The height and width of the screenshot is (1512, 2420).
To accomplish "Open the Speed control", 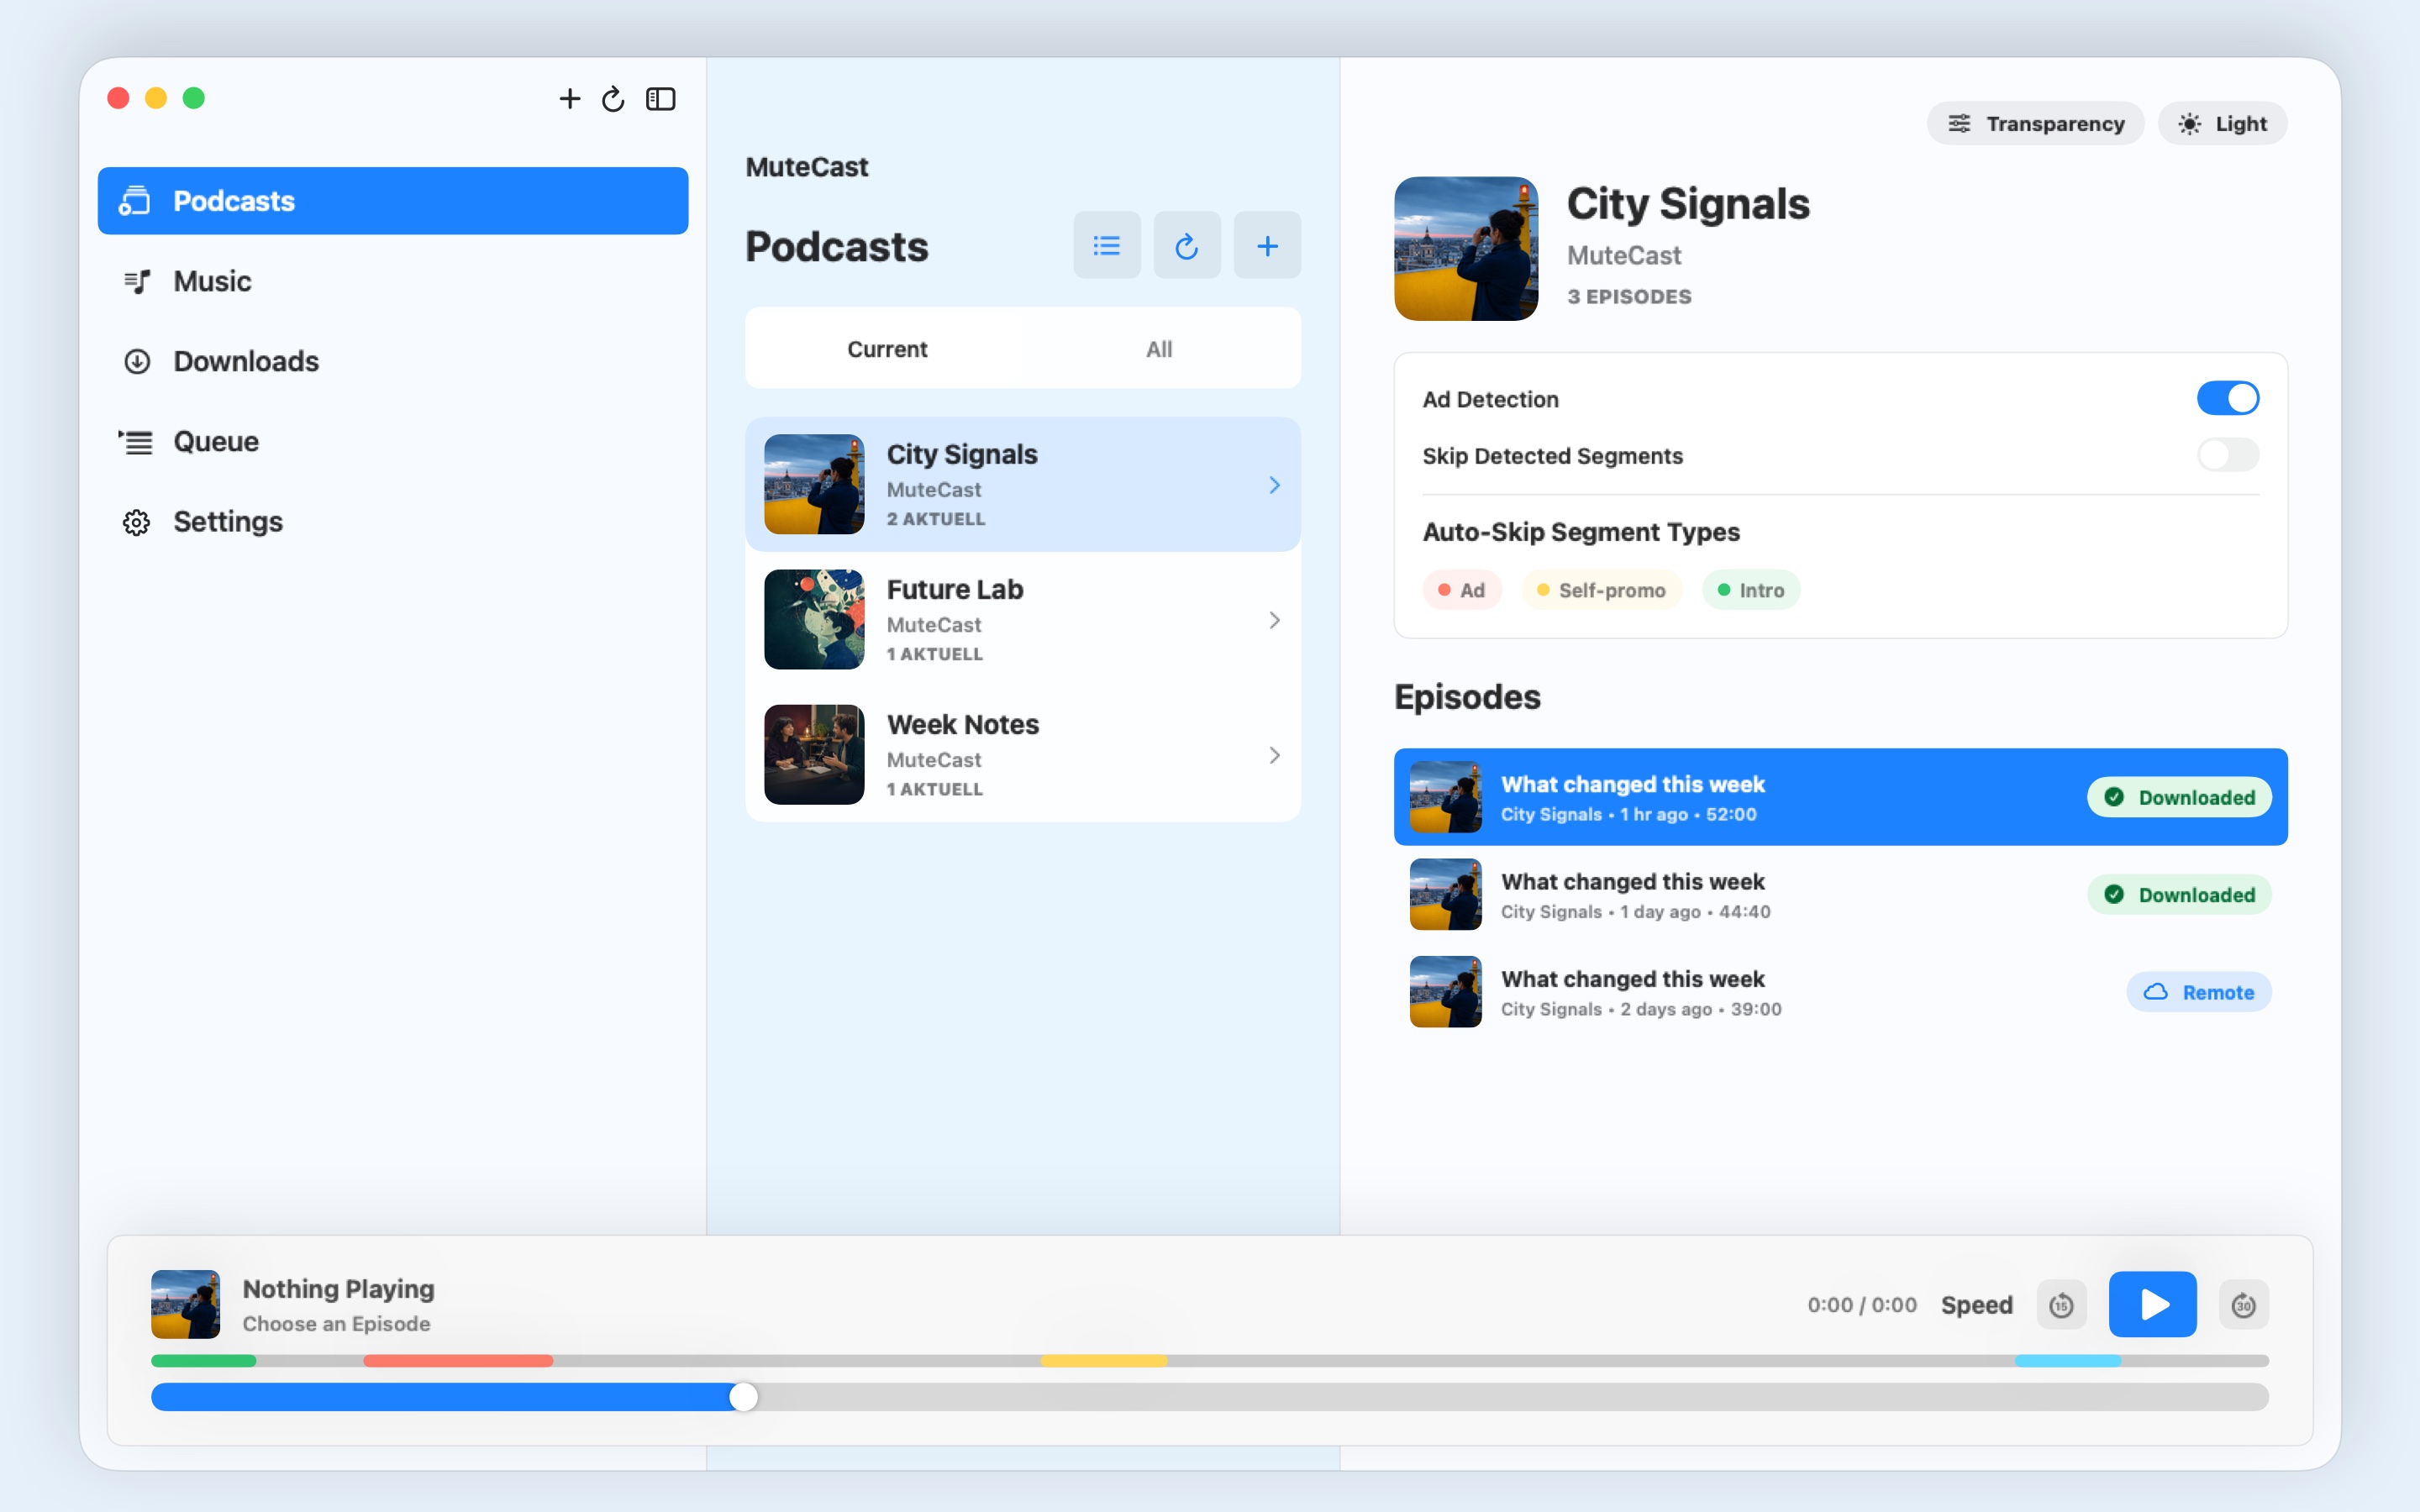I will 1977,1305.
